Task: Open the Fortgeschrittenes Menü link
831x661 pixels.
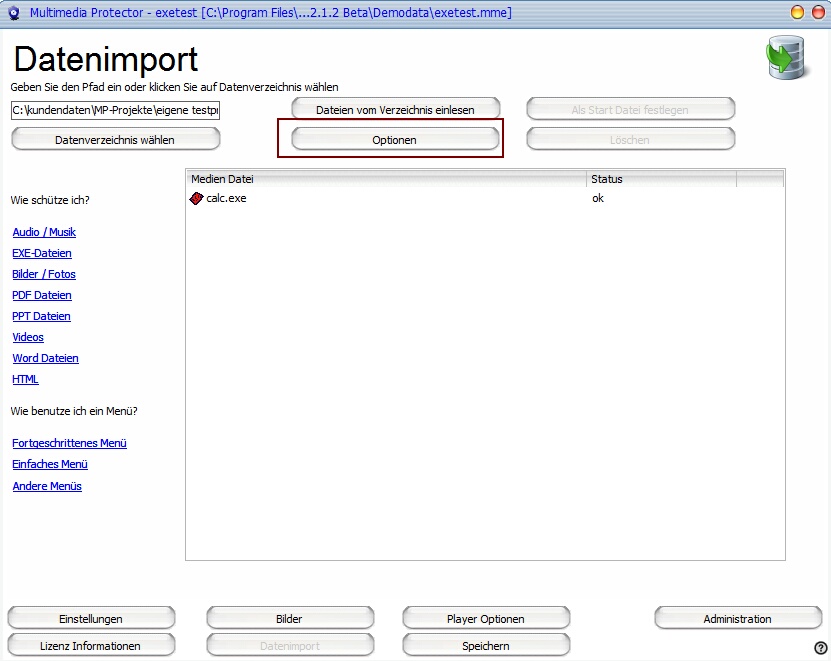Action: [x=69, y=443]
